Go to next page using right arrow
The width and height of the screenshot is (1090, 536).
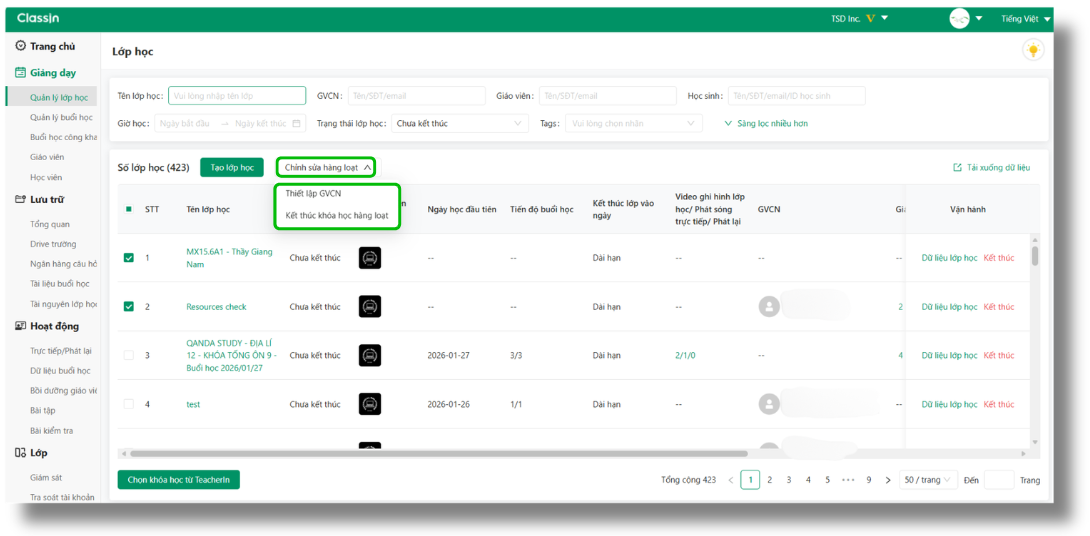click(888, 480)
